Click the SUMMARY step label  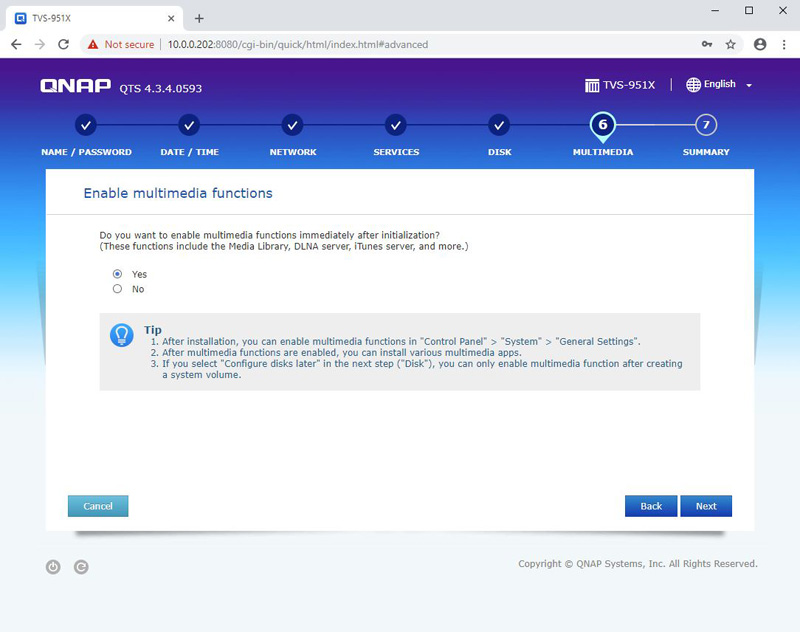coord(706,152)
